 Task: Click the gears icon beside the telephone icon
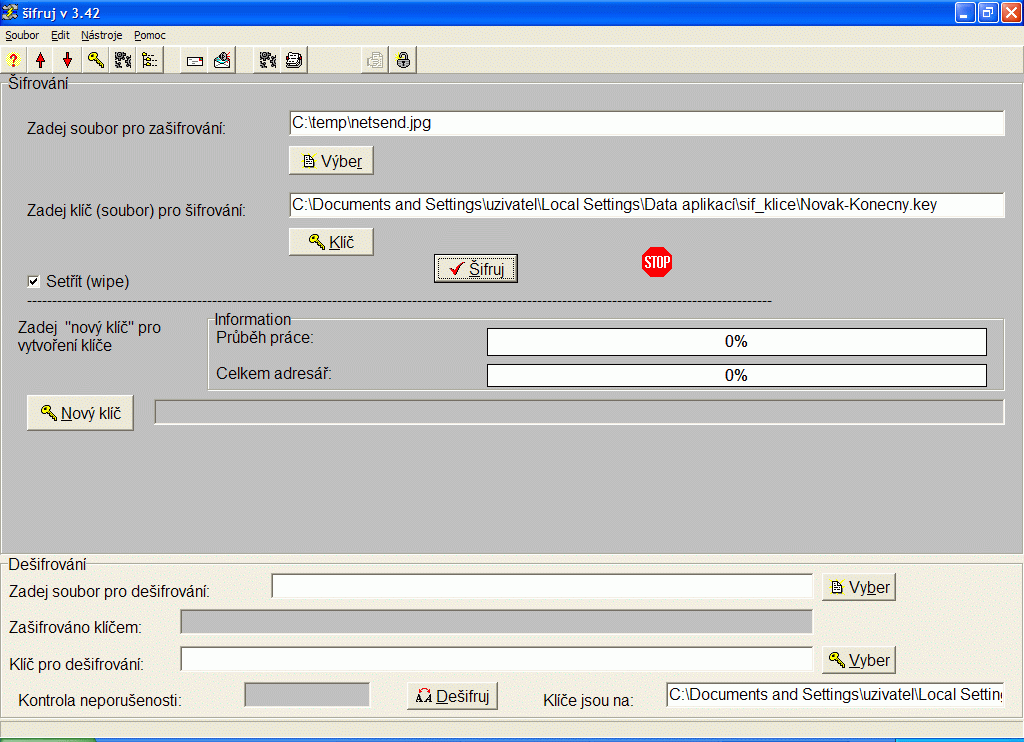(267, 61)
